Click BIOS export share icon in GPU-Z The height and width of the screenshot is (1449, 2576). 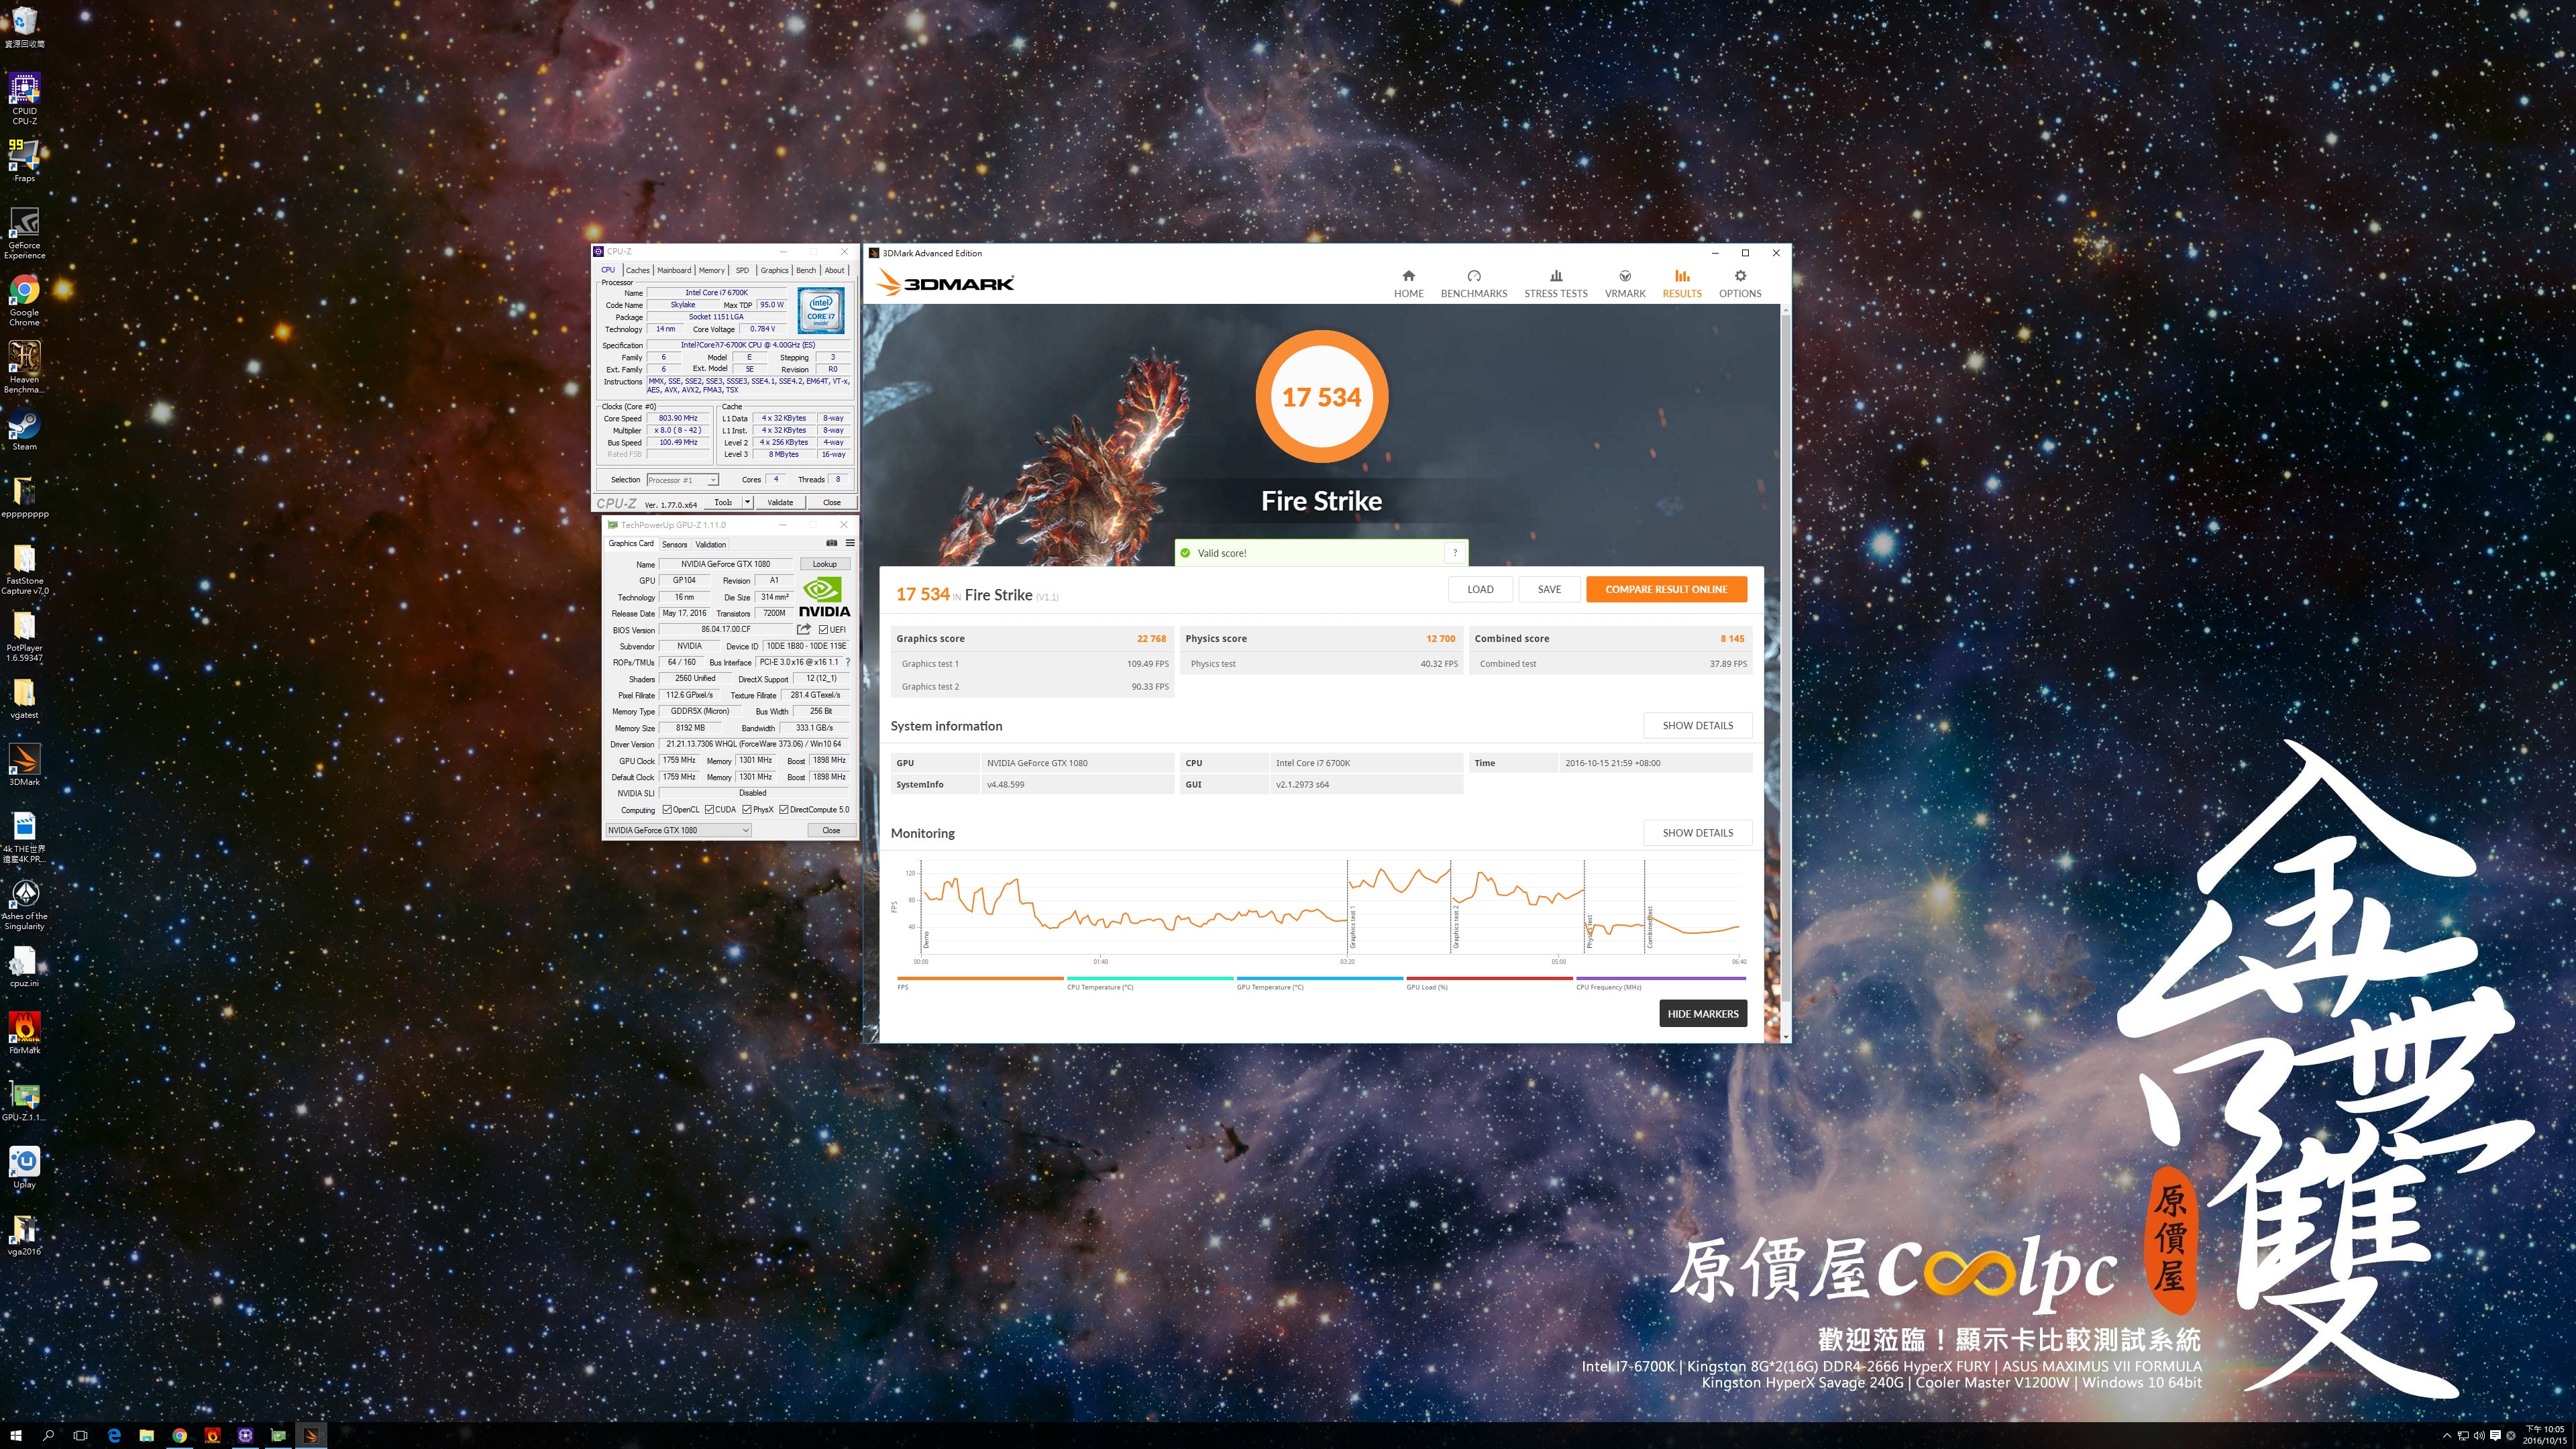tap(803, 629)
